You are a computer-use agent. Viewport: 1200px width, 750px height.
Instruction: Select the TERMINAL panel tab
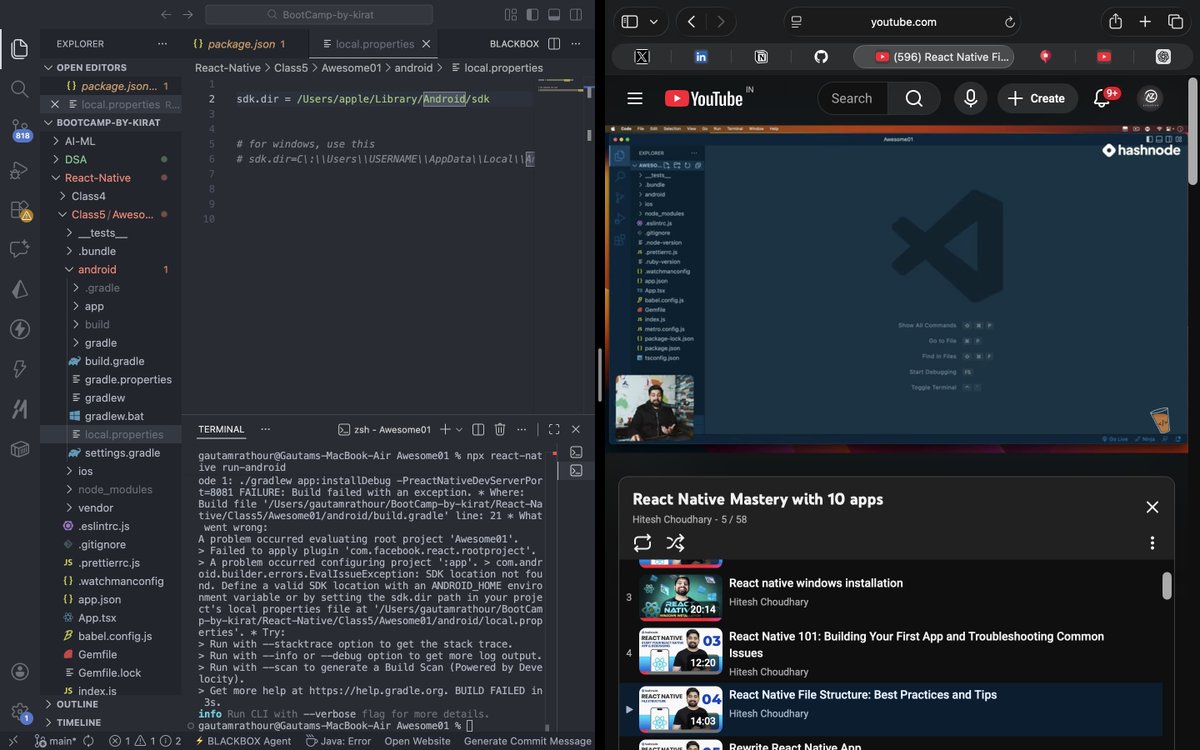coord(221,429)
